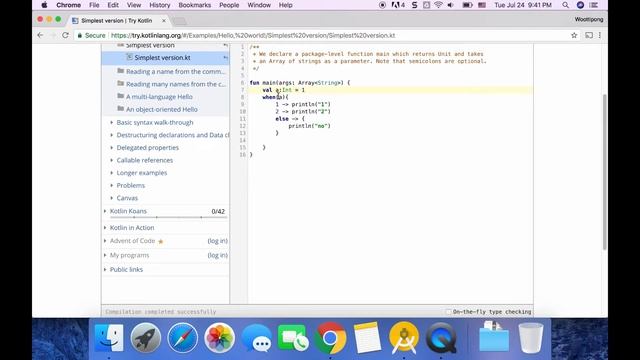The height and width of the screenshot is (360, 640).
Task: Open Launchpad rocket in the dock
Action: pos(146,338)
